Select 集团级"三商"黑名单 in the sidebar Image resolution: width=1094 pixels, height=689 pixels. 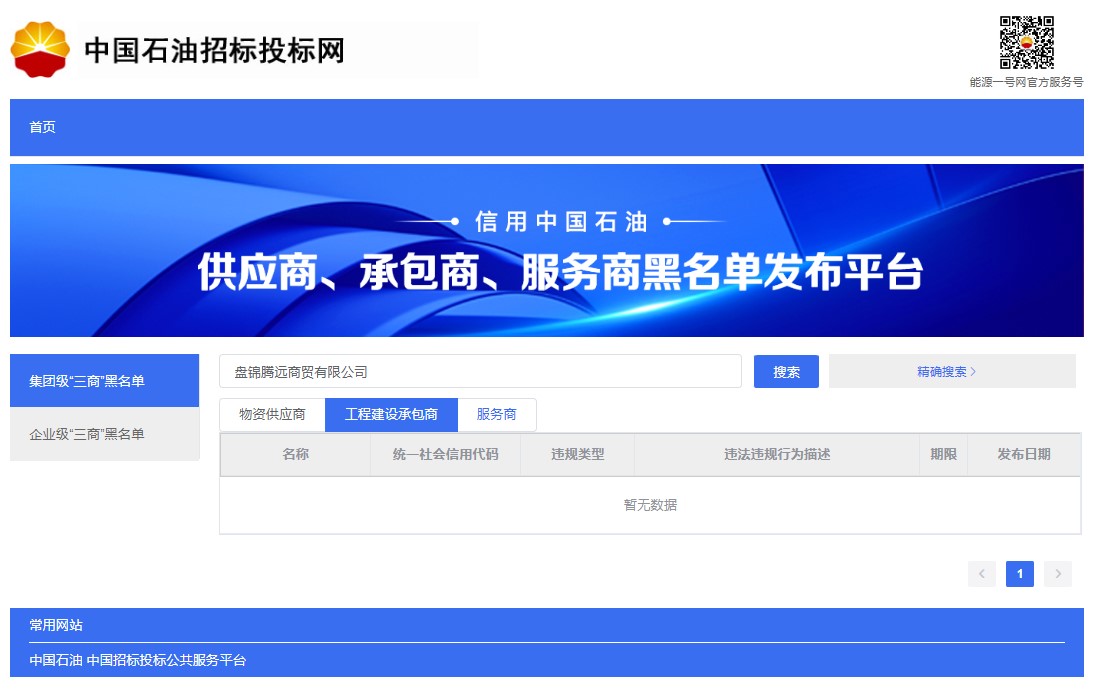(105, 381)
